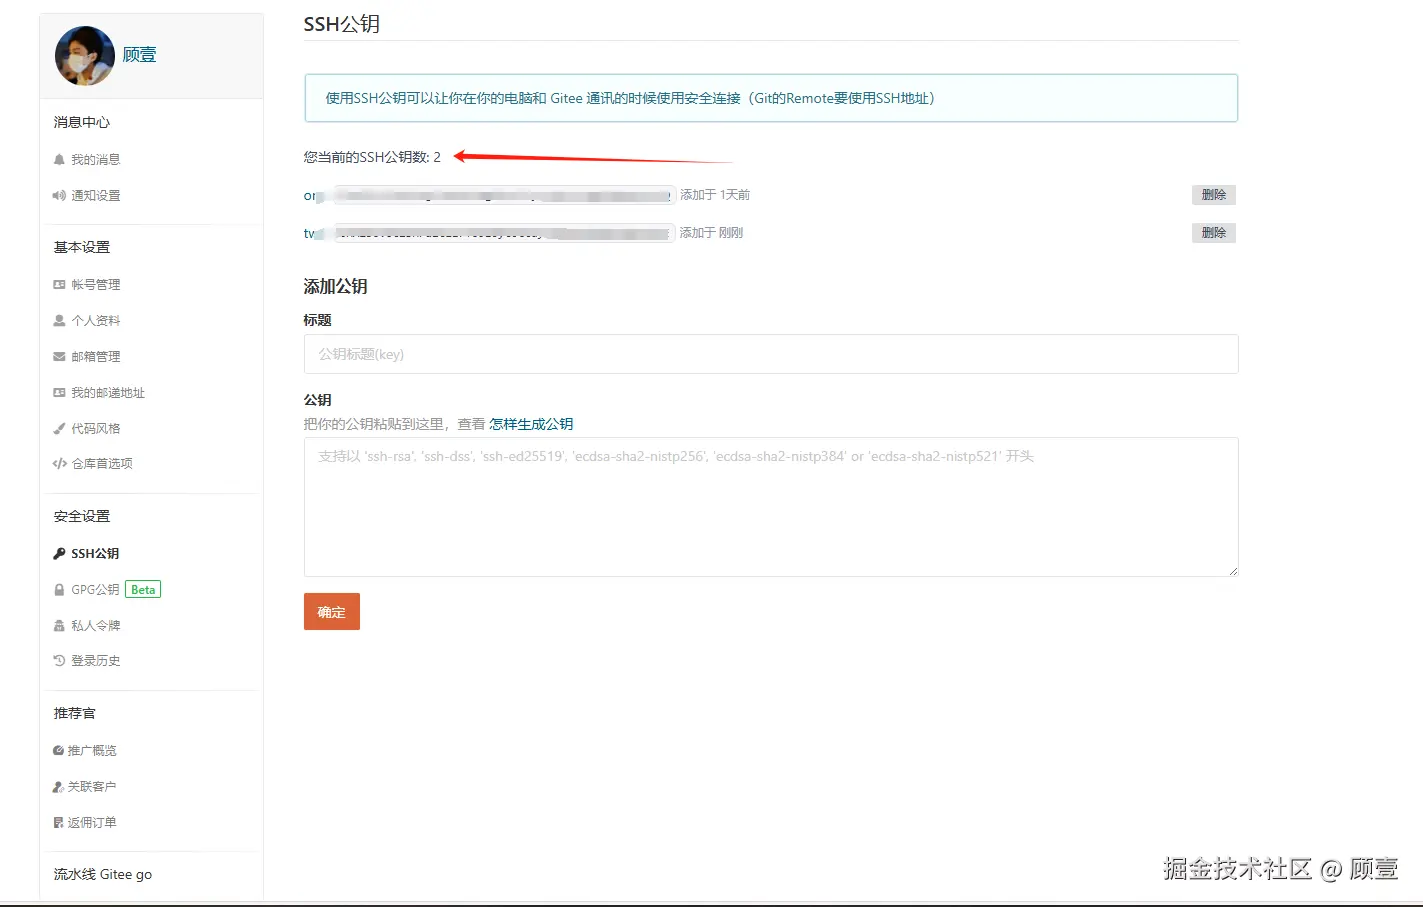Click the person icon beside 个人资料

pyautogui.click(x=59, y=321)
